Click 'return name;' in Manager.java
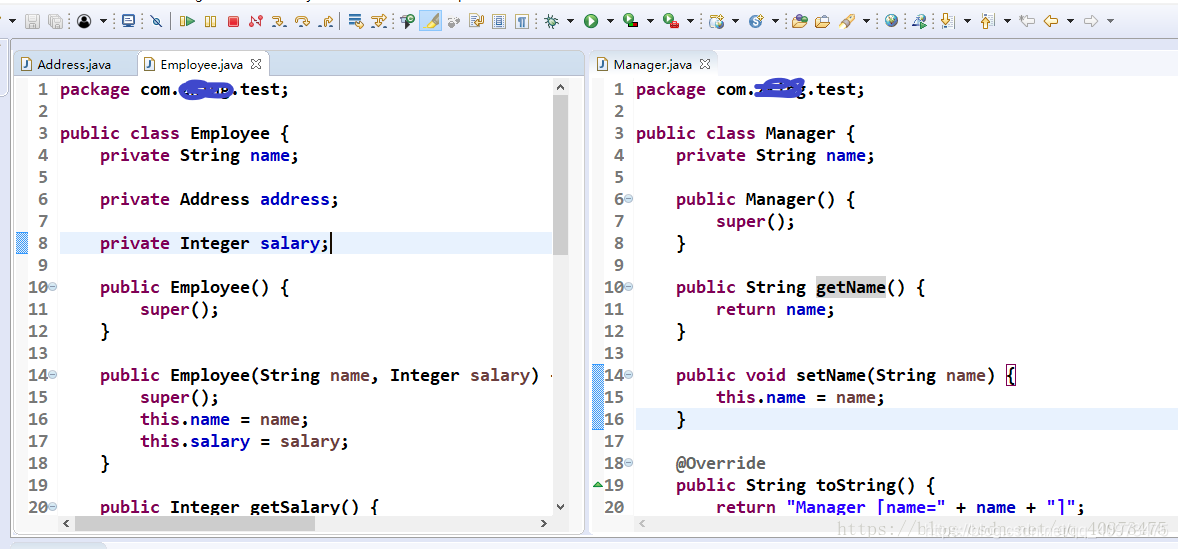 coord(775,309)
